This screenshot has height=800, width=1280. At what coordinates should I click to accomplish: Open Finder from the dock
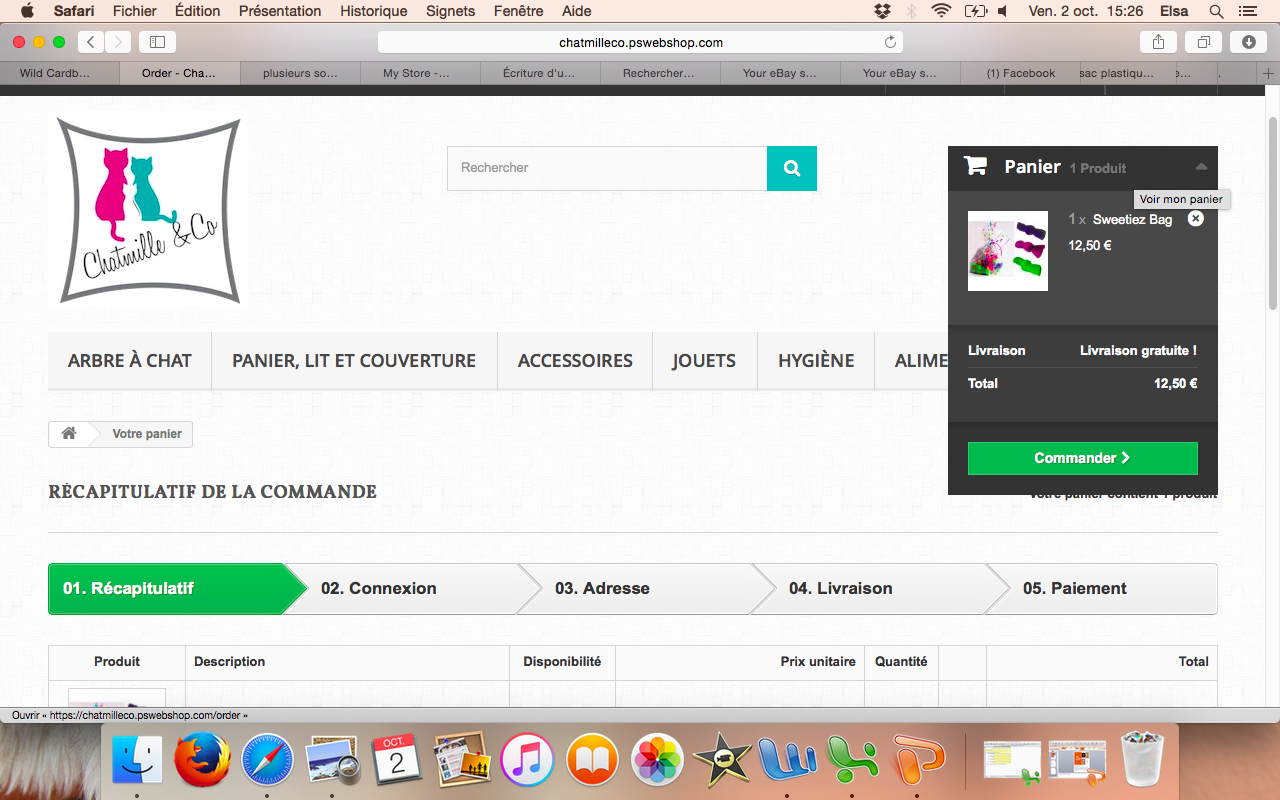(x=138, y=760)
